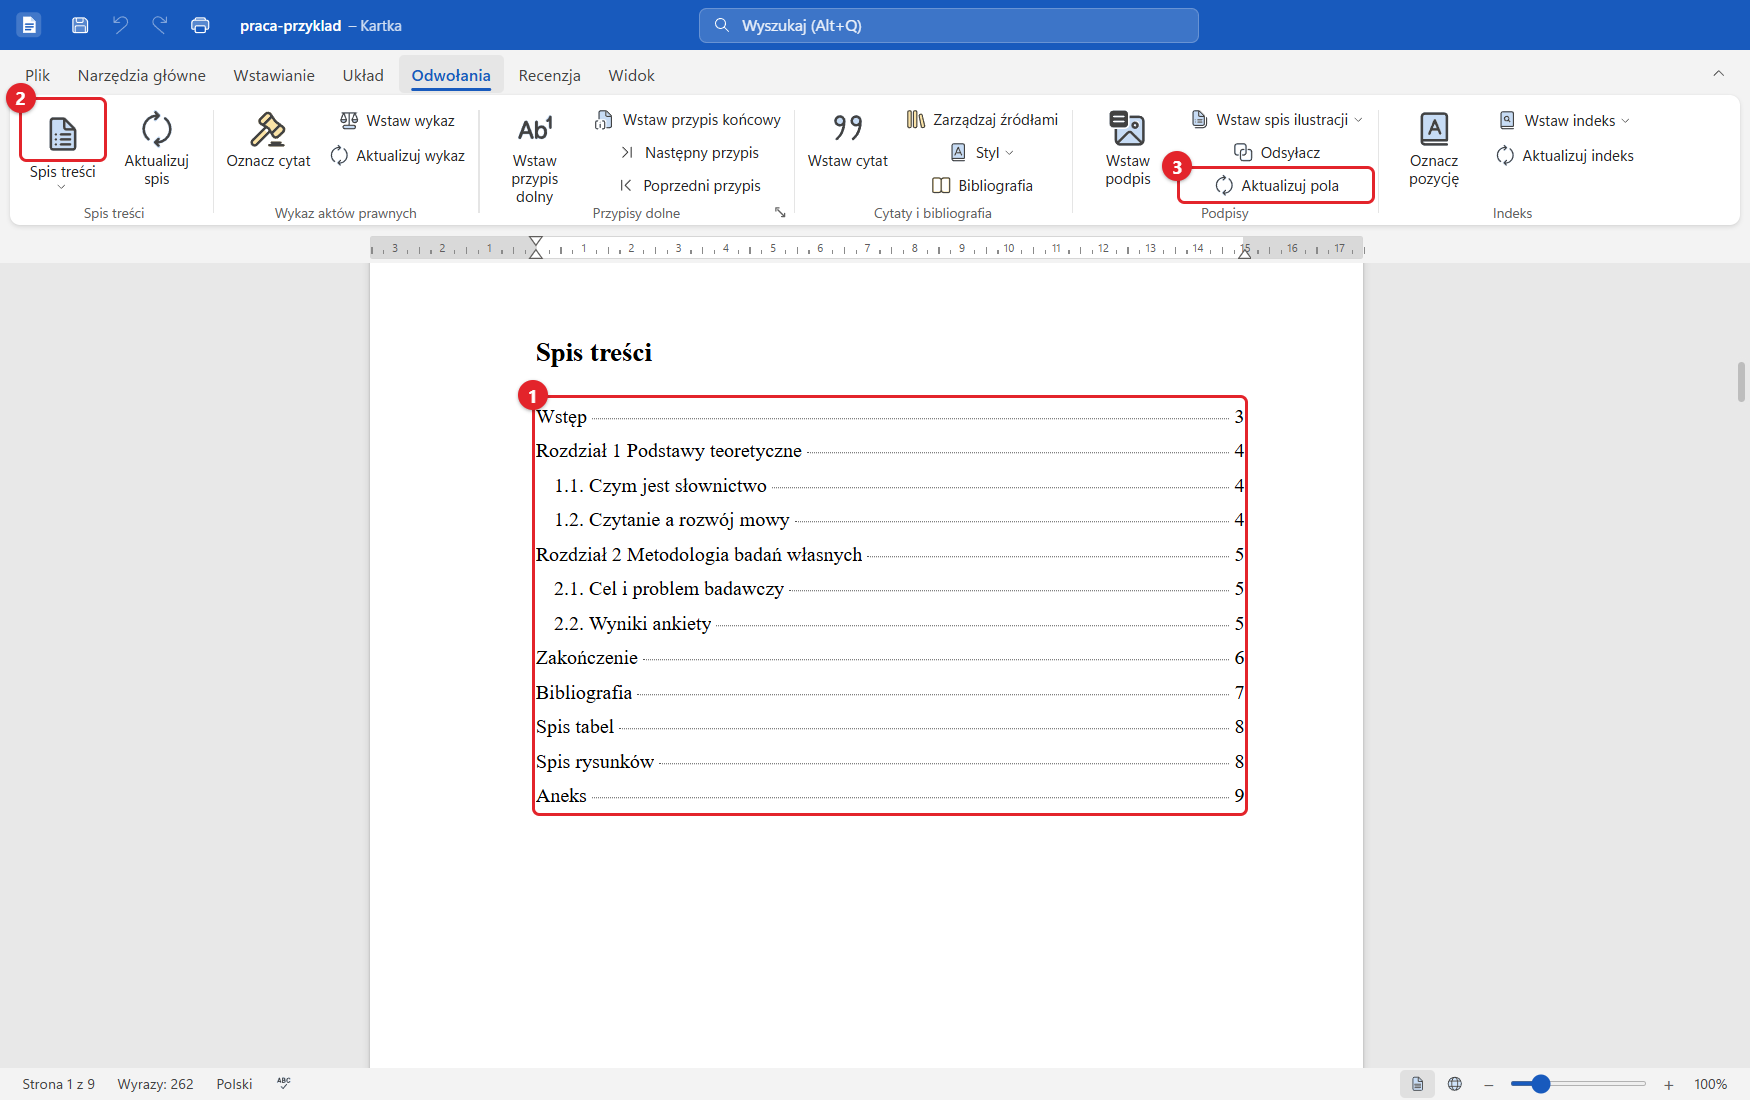Open Przypisy dolne dialog launcher arrow
This screenshot has height=1100, width=1750.
point(780,212)
